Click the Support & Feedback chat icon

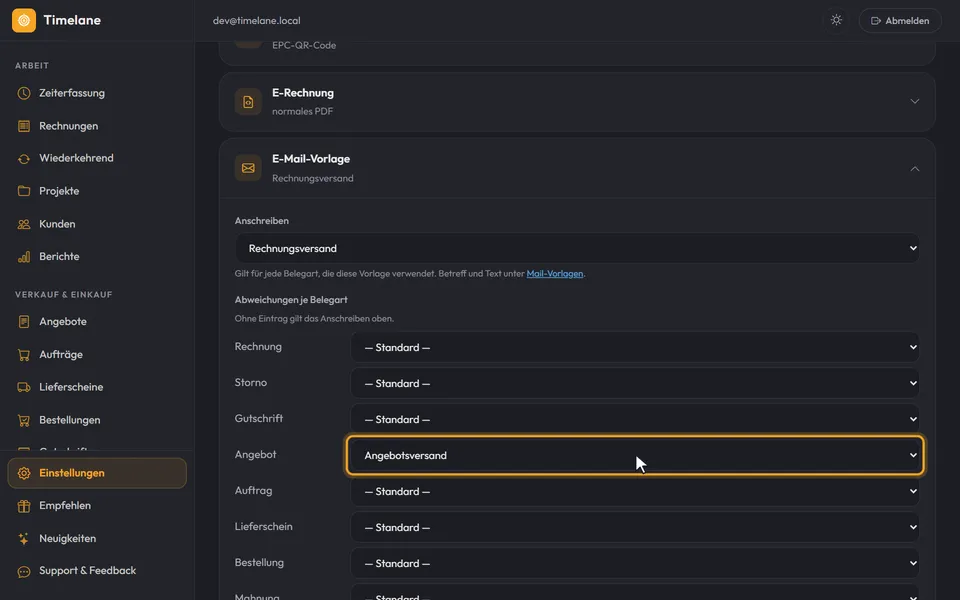tap(24, 571)
